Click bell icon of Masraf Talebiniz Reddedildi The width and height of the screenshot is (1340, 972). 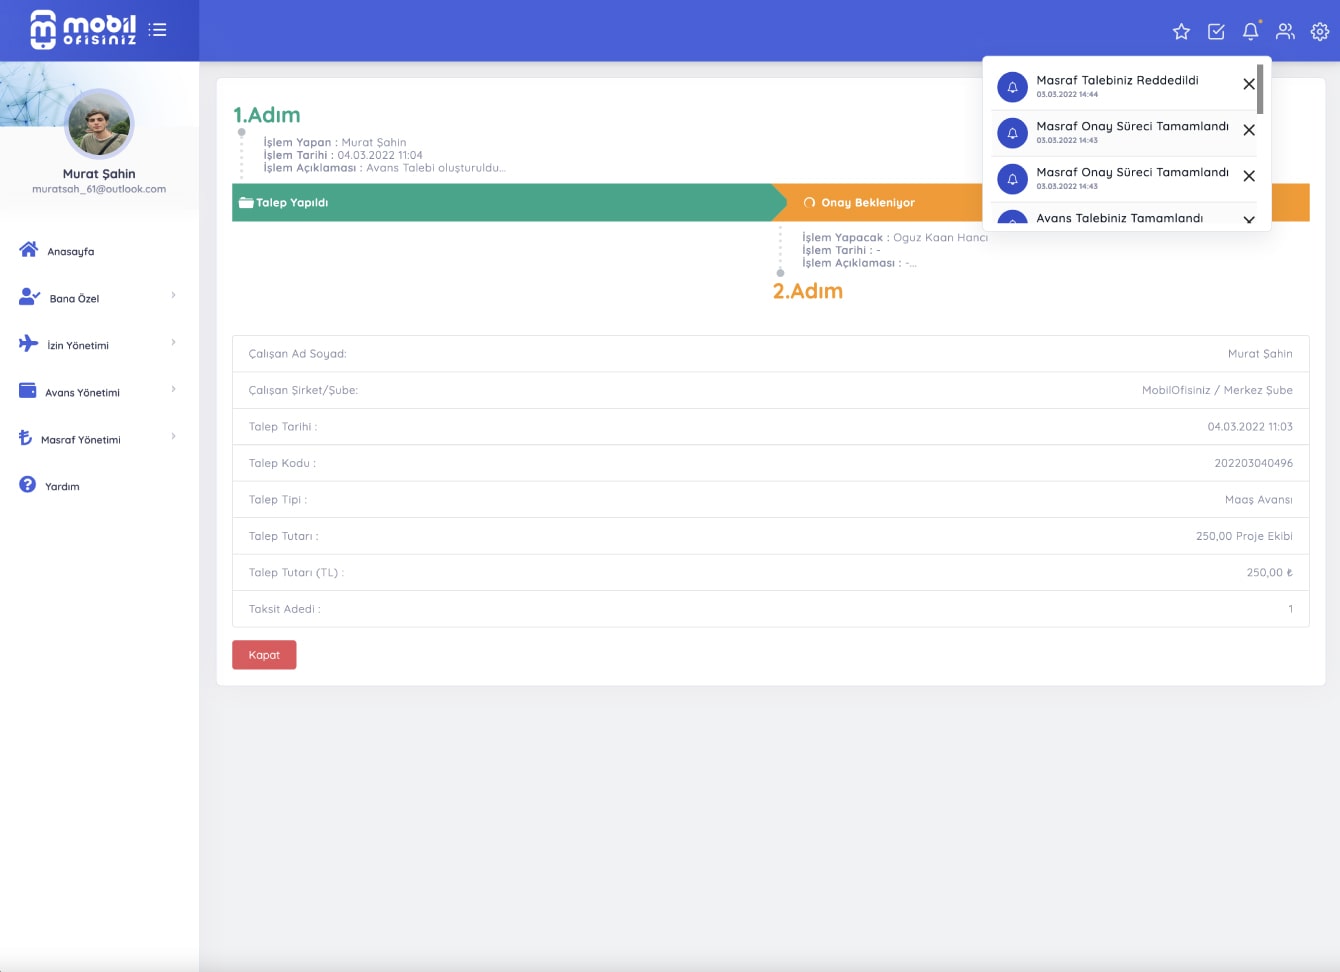point(1012,87)
